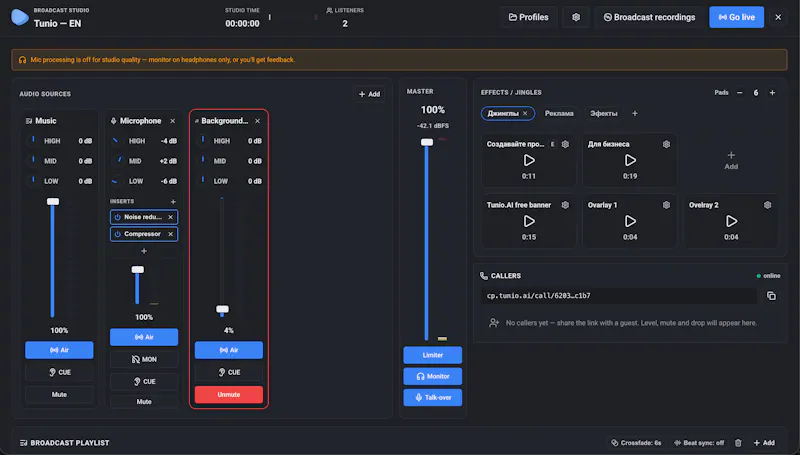Unmute the Background channel

pyautogui.click(x=229, y=394)
